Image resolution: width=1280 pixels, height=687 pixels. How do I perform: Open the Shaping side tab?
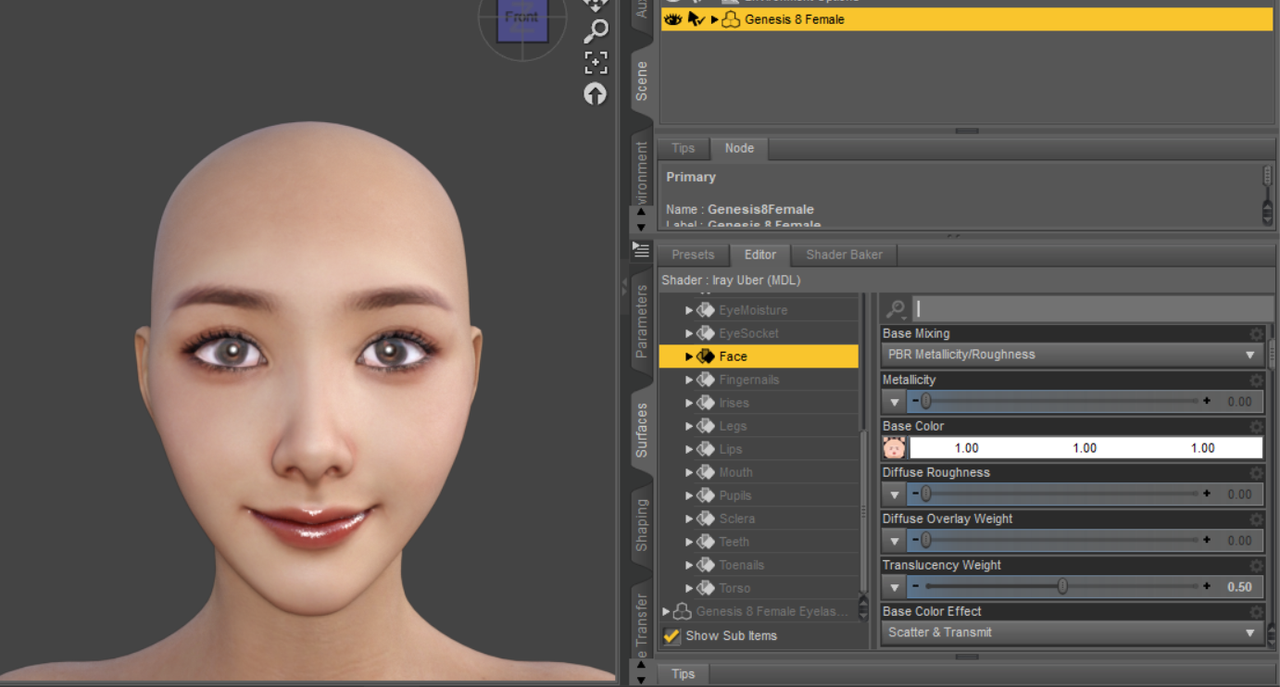pyautogui.click(x=641, y=525)
